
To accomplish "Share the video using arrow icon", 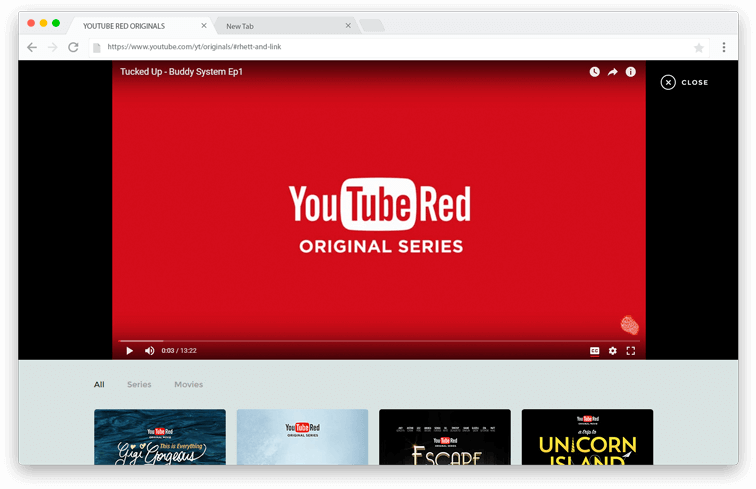I will click(612, 72).
